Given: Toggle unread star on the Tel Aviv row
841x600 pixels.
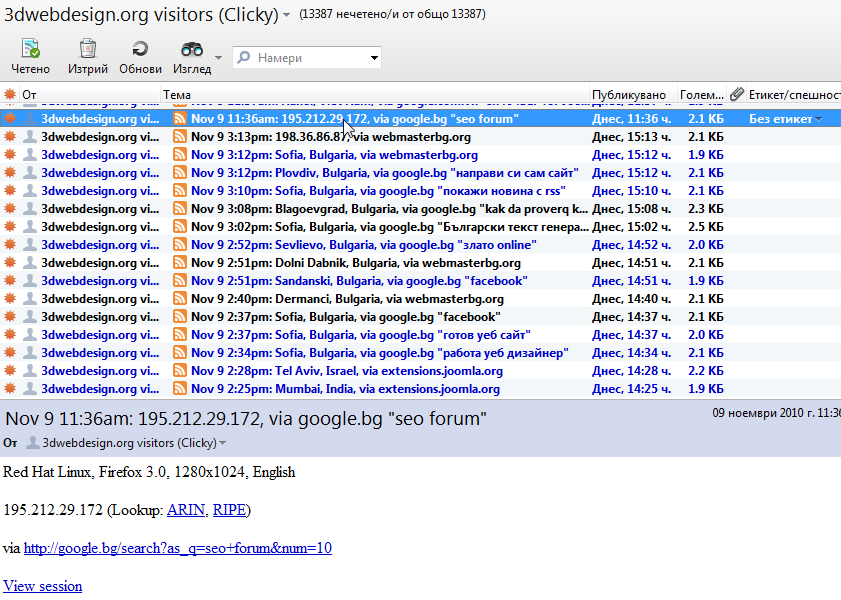Looking at the screenshot, I should coord(10,371).
